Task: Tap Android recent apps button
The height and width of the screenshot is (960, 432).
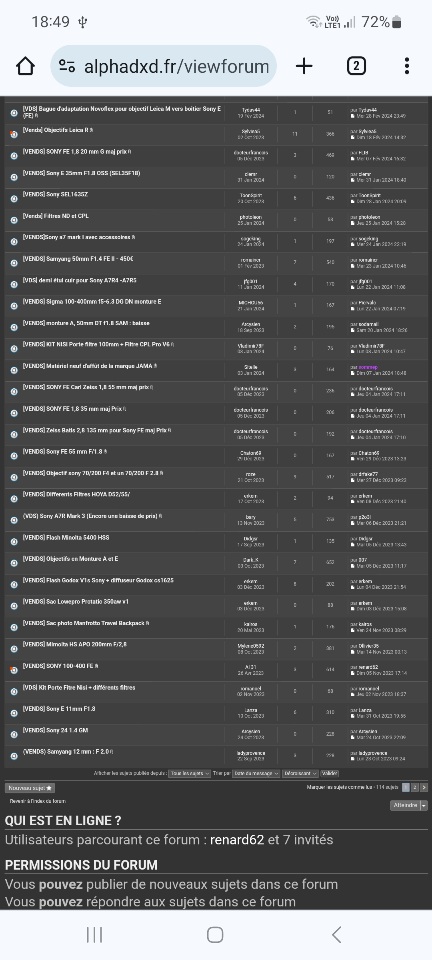Action: (x=94, y=934)
